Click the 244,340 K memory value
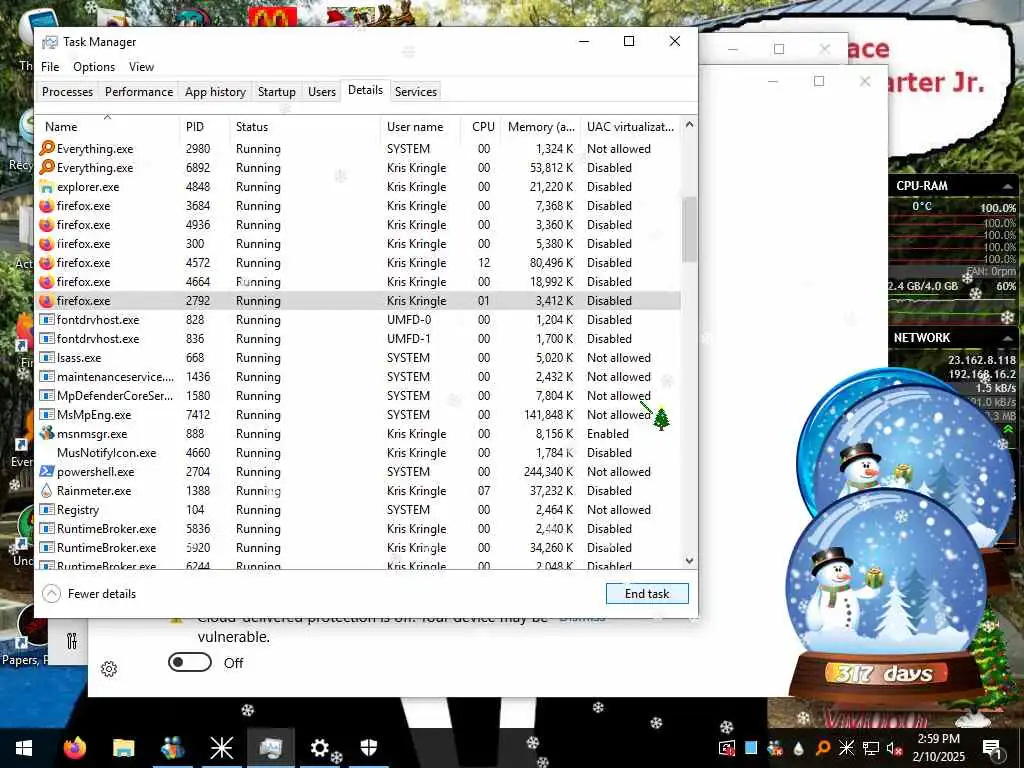The image size is (1024, 768). click(549, 472)
